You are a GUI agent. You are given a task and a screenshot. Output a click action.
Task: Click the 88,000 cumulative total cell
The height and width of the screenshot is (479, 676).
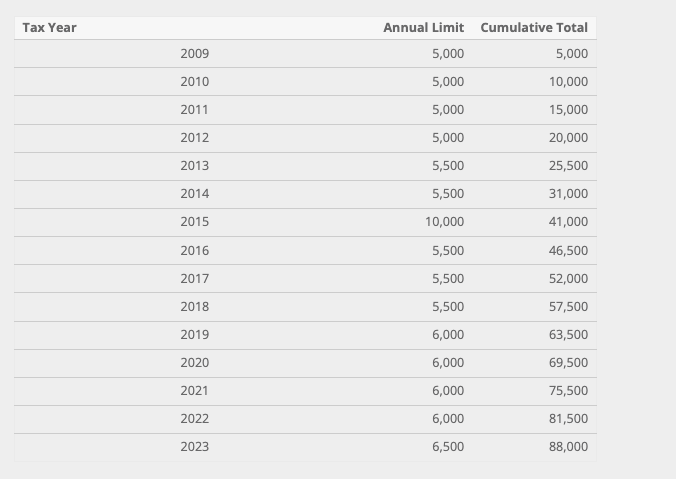point(568,446)
